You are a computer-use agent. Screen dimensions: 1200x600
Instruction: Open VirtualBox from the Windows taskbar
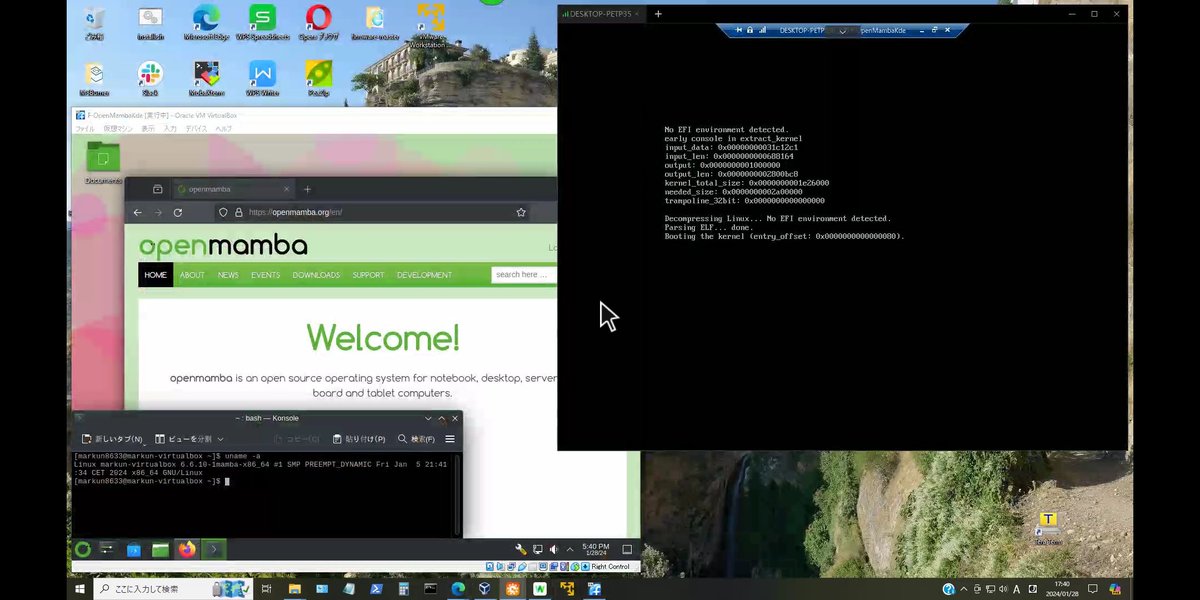pos(485,589)
